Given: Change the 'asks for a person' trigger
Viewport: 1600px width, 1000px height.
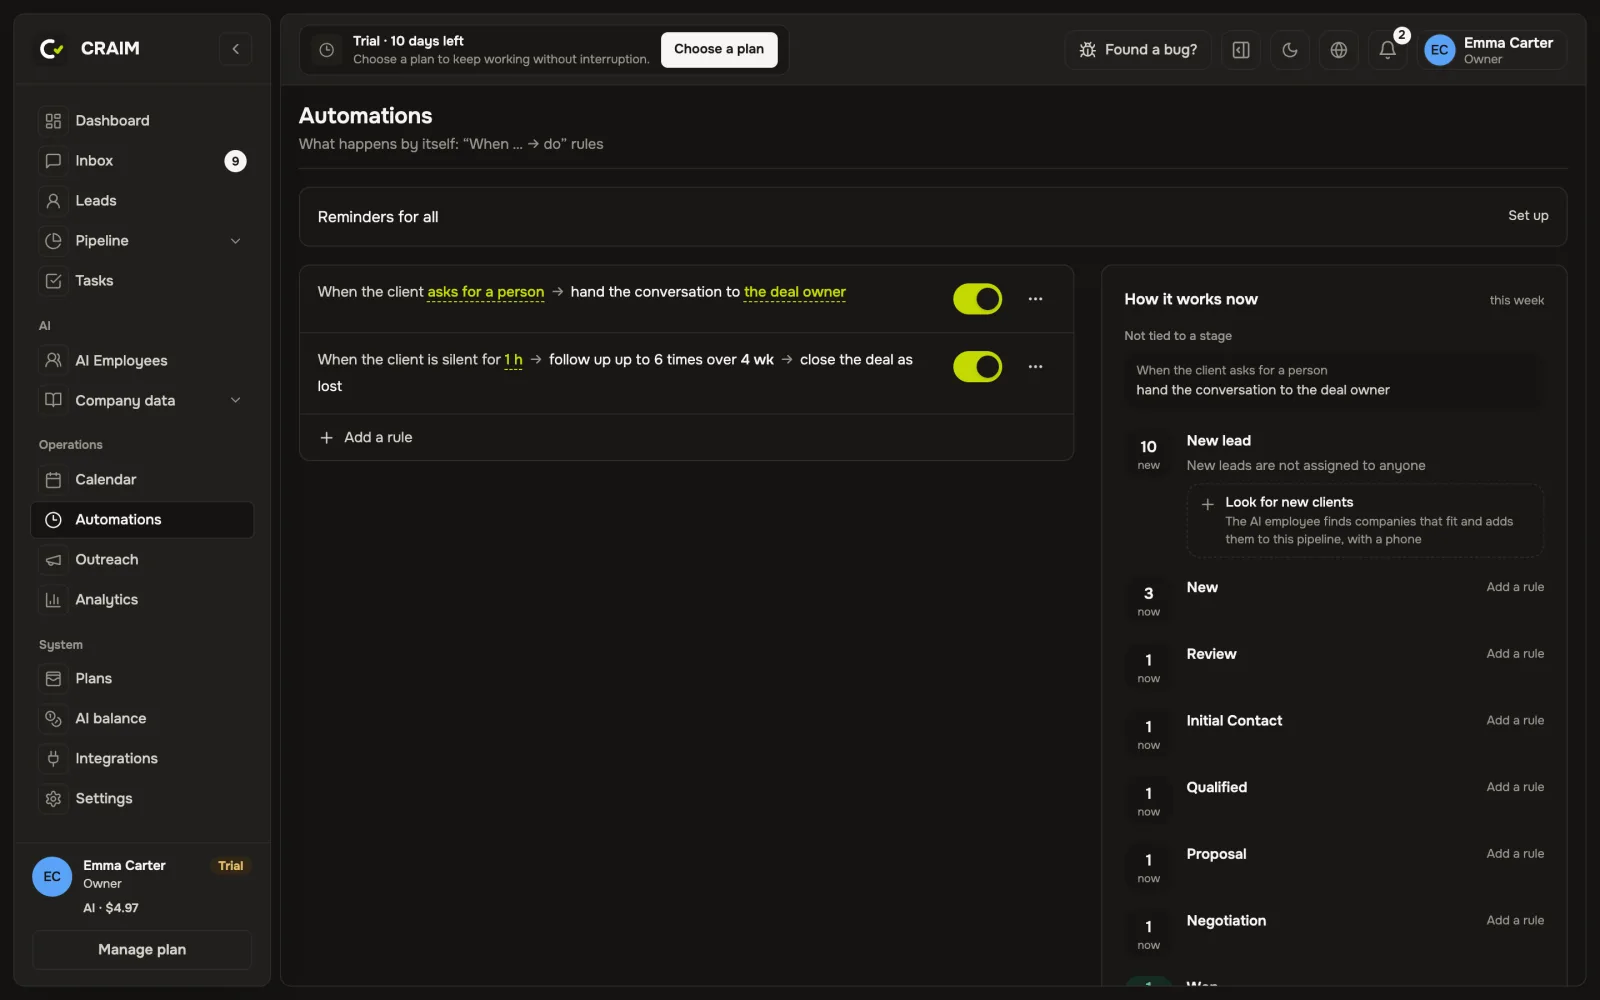Looking at the screenshot, I should pyautogui.click(x=486, y=292).
